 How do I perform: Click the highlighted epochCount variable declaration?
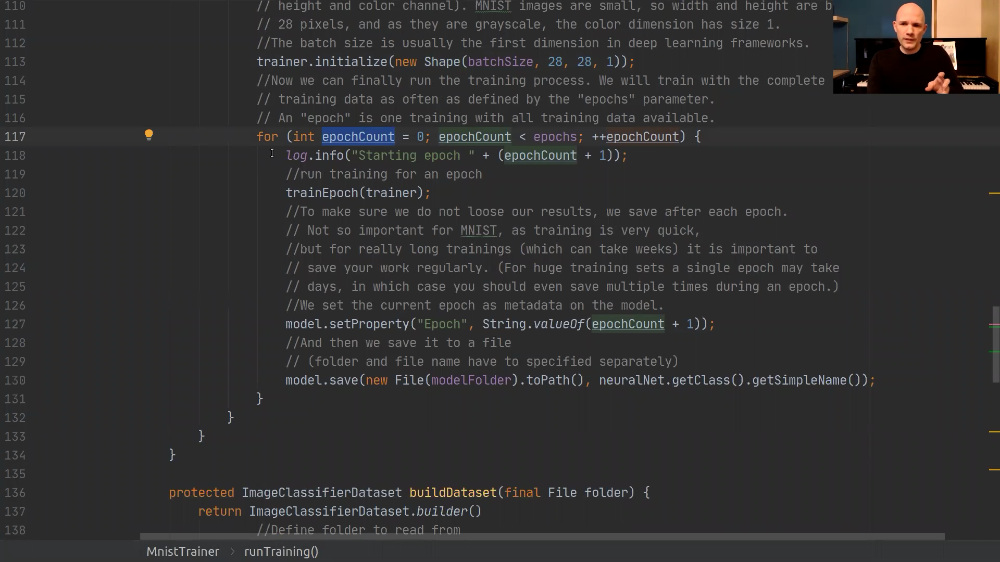coord(358,137)
